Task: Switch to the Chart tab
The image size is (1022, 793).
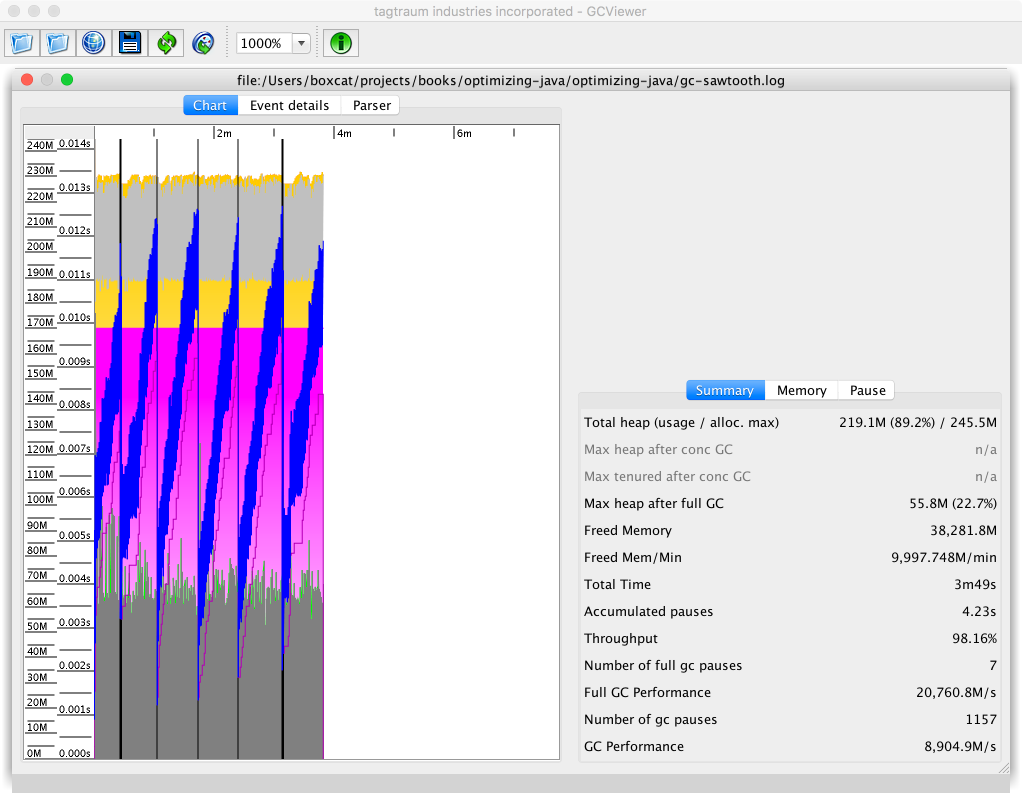Action: pos(210,105)
